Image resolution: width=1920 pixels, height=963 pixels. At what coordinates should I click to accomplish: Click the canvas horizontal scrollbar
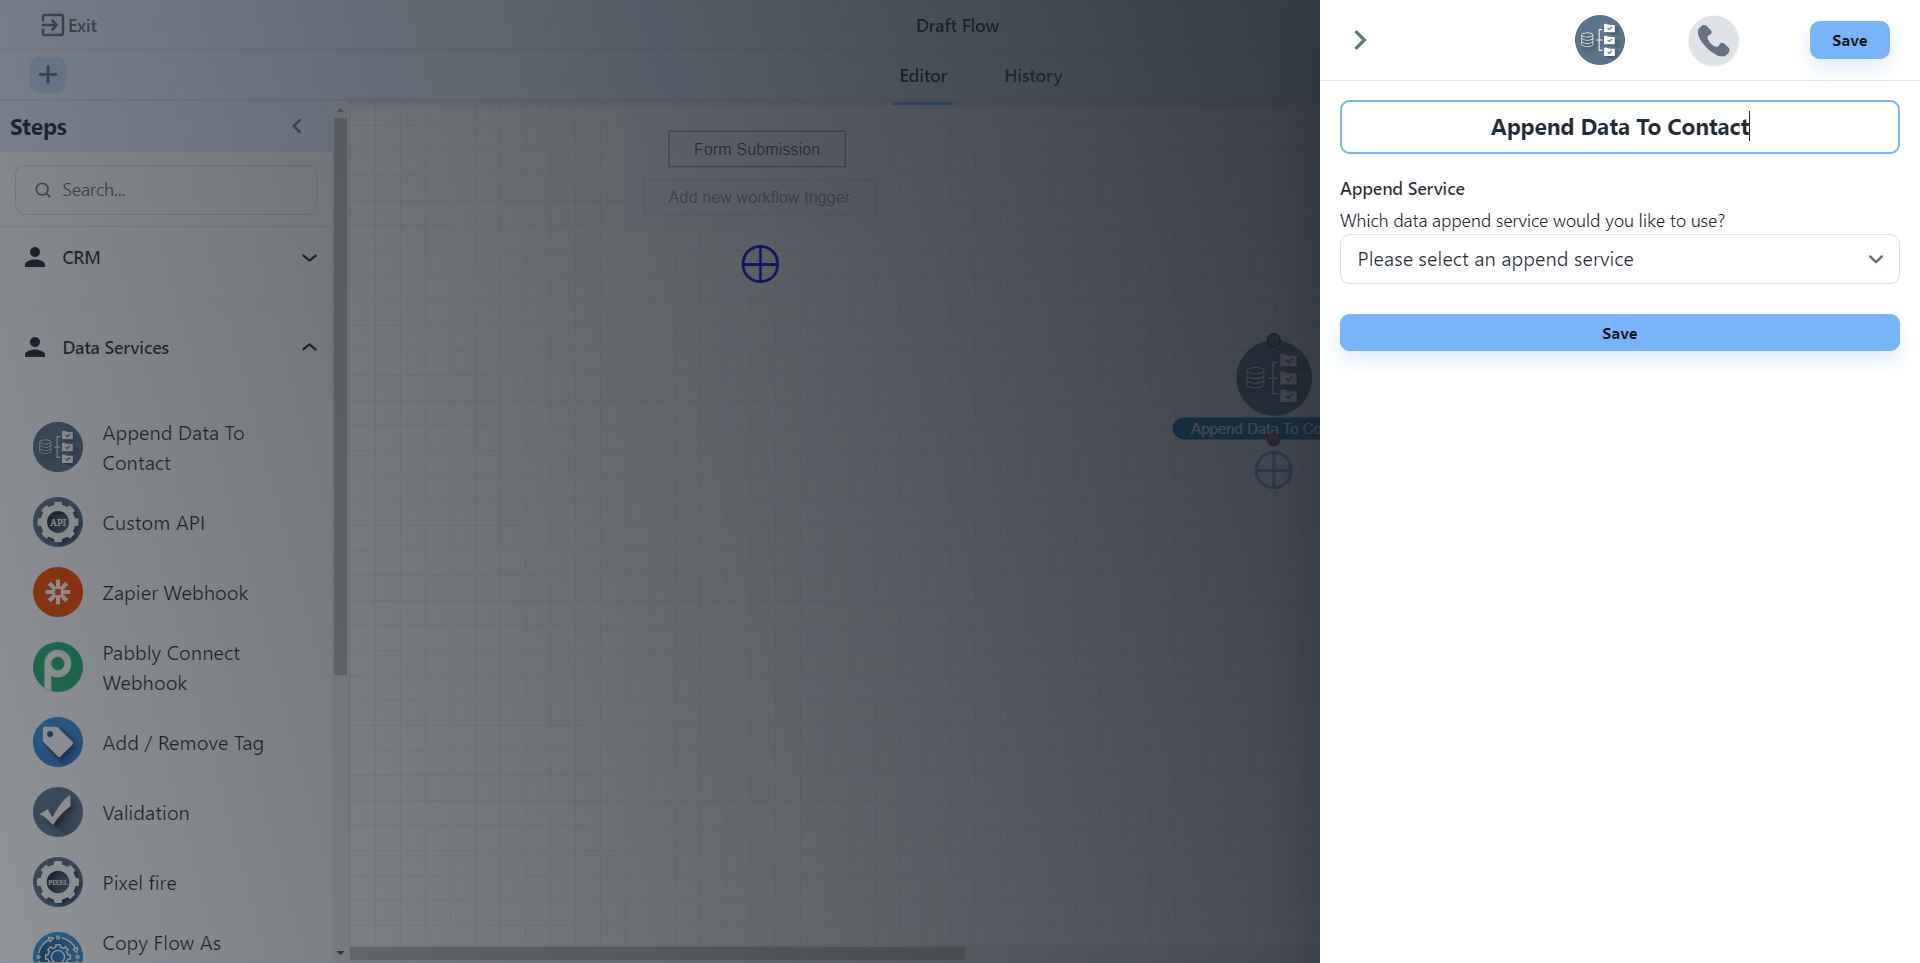pyautogui.click(x=657, y=954)
